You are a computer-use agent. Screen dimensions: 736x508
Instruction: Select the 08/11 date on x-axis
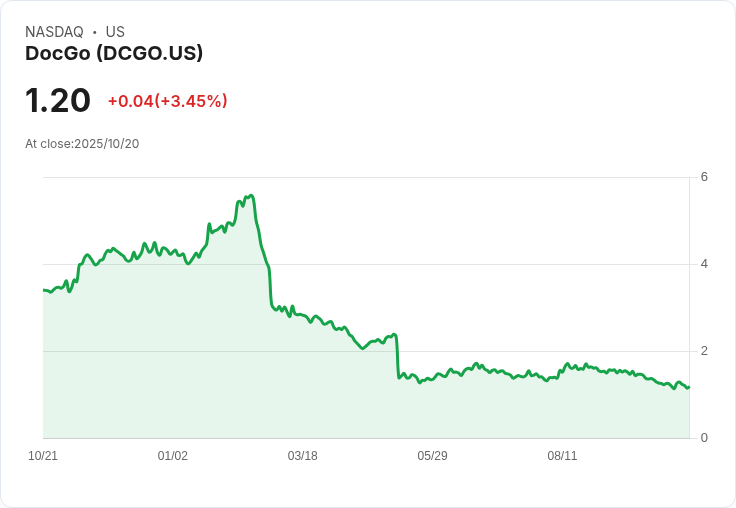(x=562, y=456)
